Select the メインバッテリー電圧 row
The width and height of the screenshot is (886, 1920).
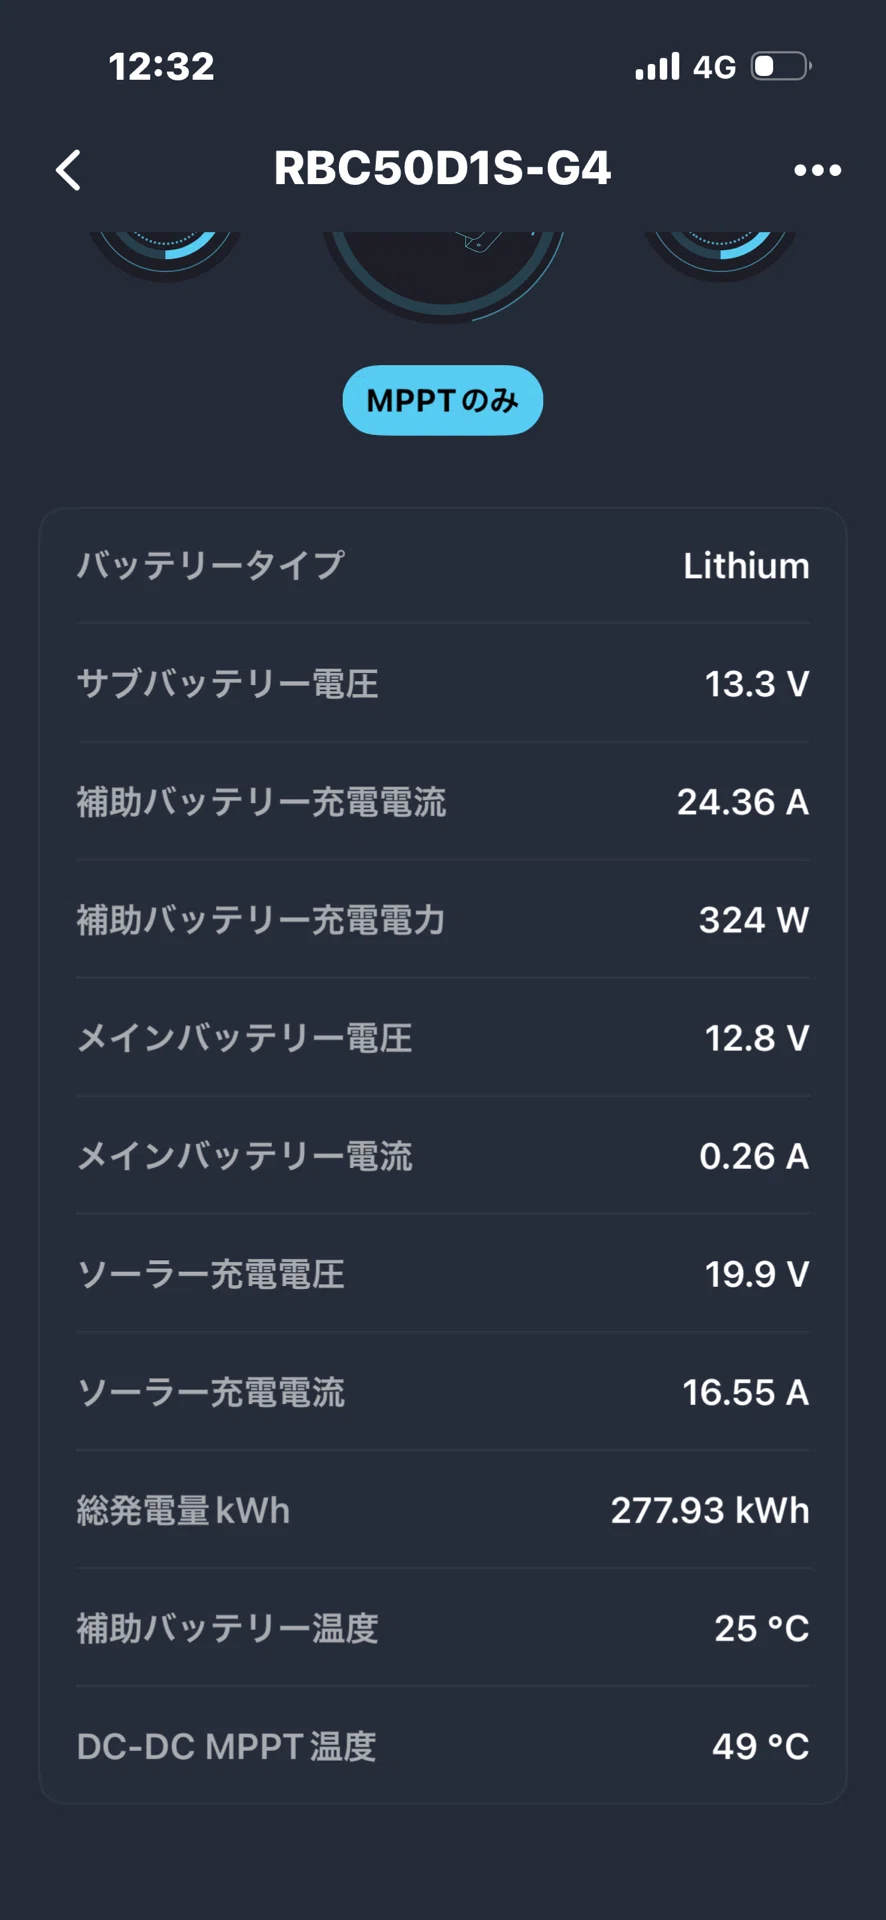coord(443,1038)
